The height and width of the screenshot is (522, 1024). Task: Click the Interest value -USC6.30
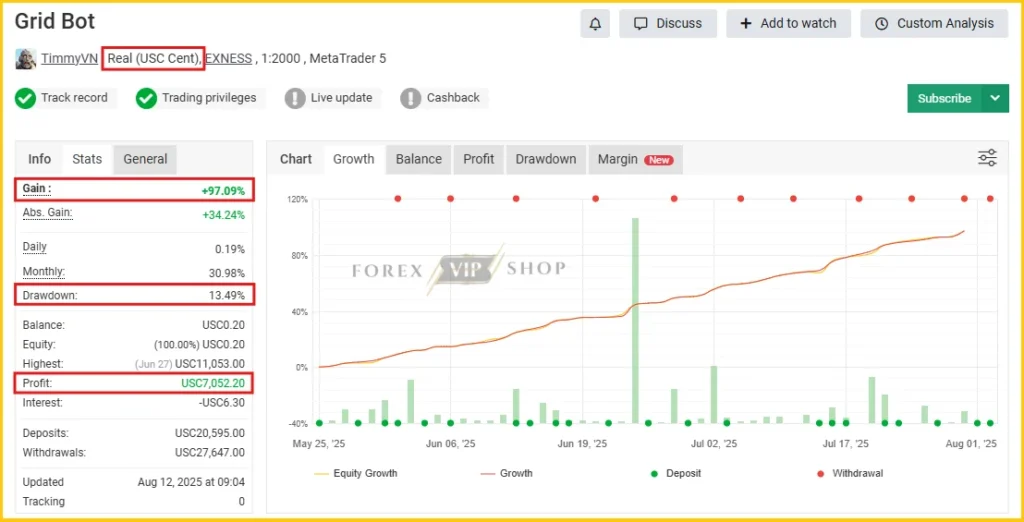pyautogui.click(x=221, y=403)
